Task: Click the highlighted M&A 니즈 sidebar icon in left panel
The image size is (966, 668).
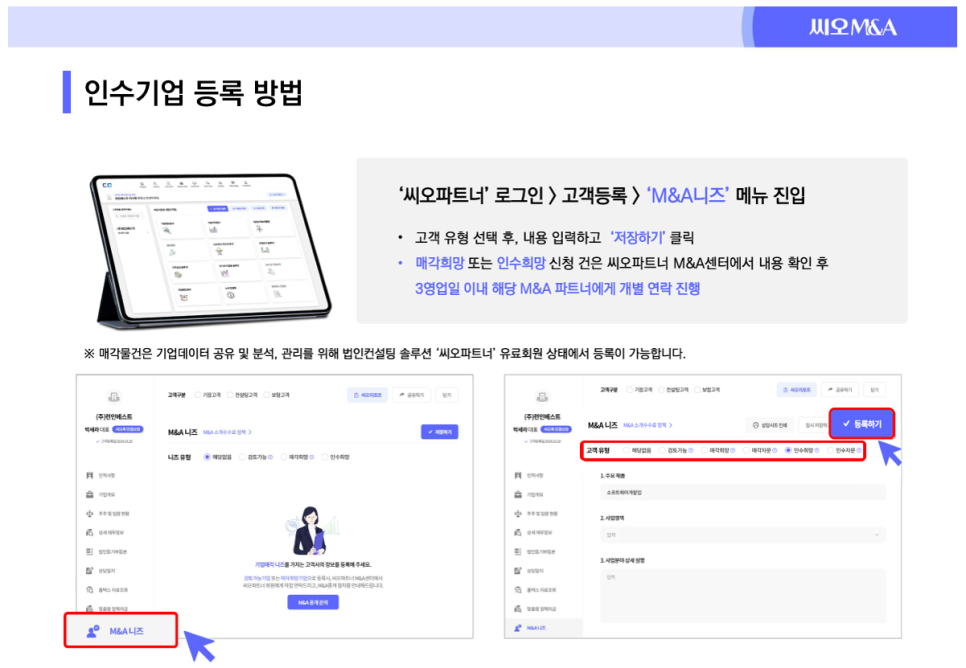Action: point(94,631)
